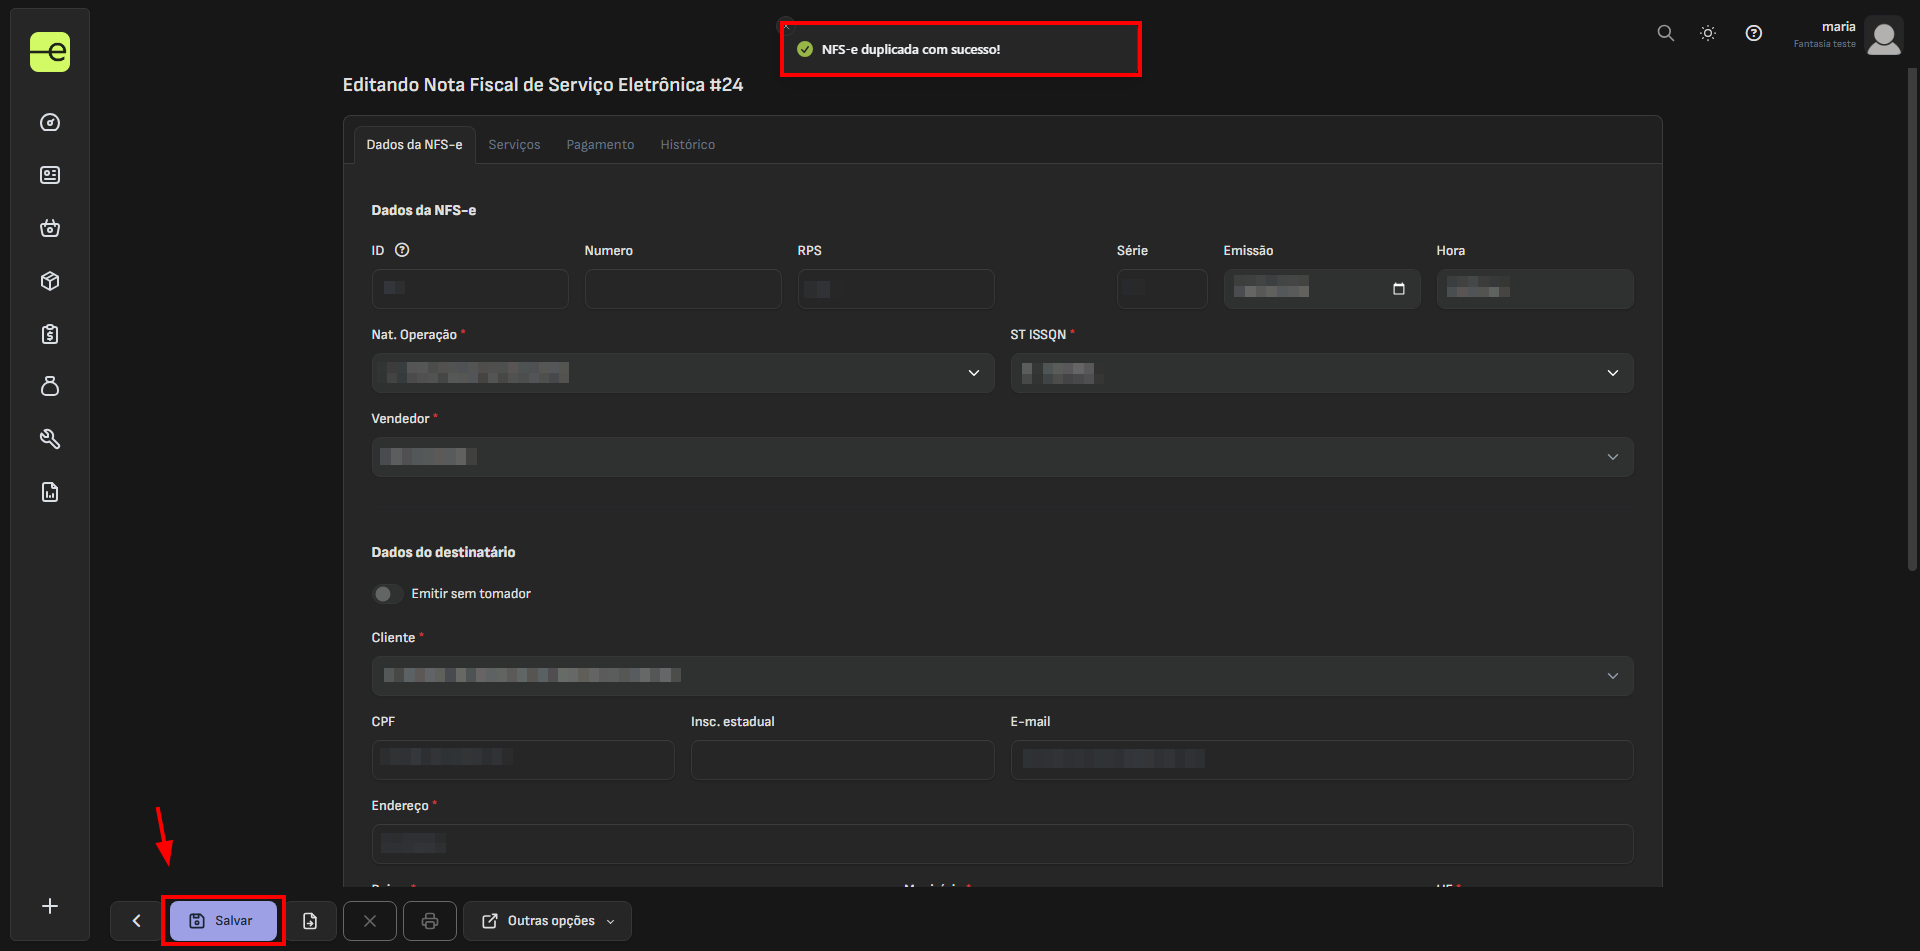The image size is (1920, 951).
Task: Open the wrench tools icon in the sidebar
Action: 50,439
